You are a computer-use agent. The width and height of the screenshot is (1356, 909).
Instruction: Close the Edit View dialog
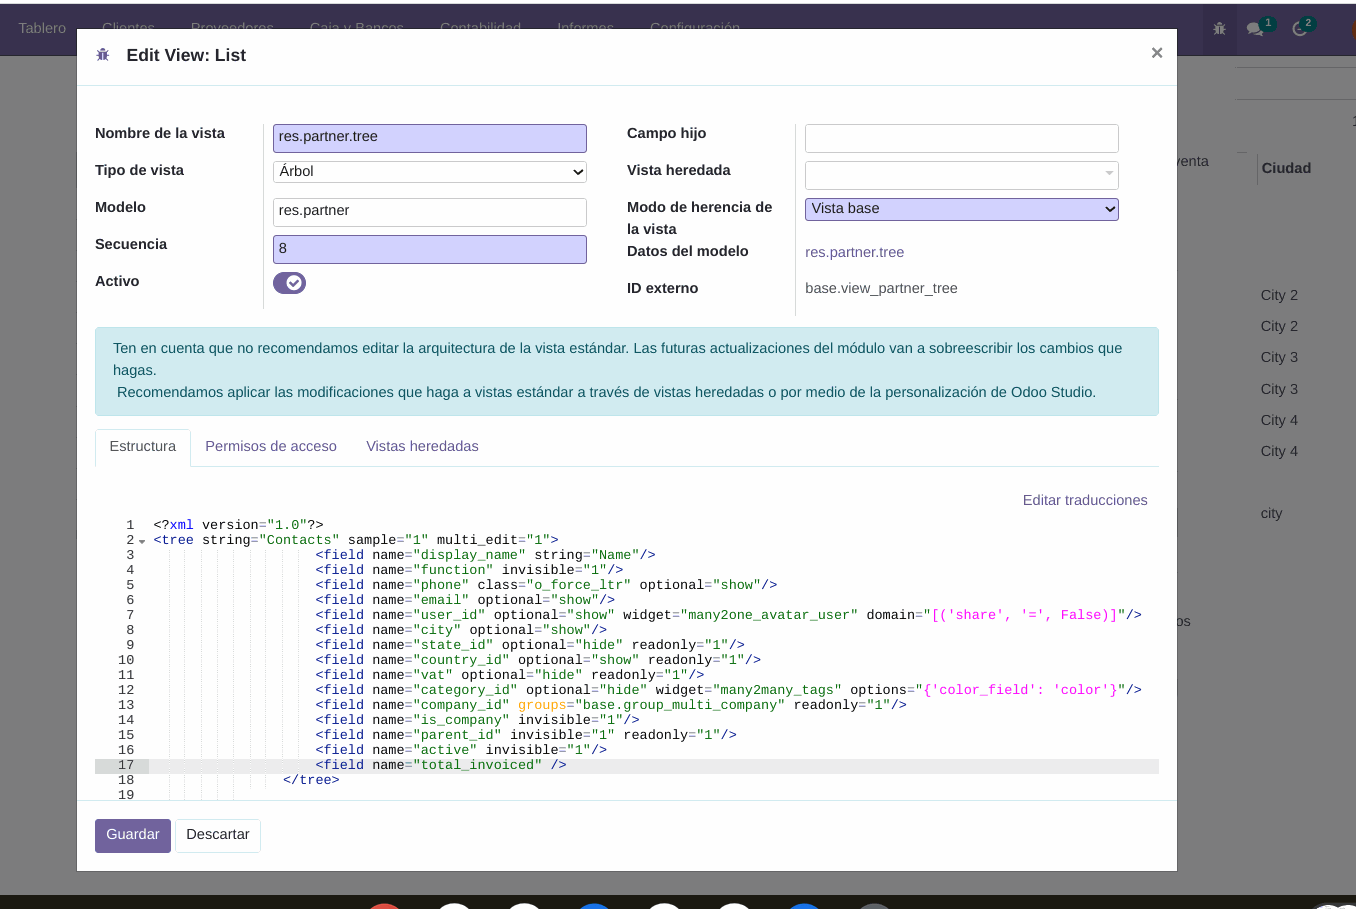point(1157,53)
